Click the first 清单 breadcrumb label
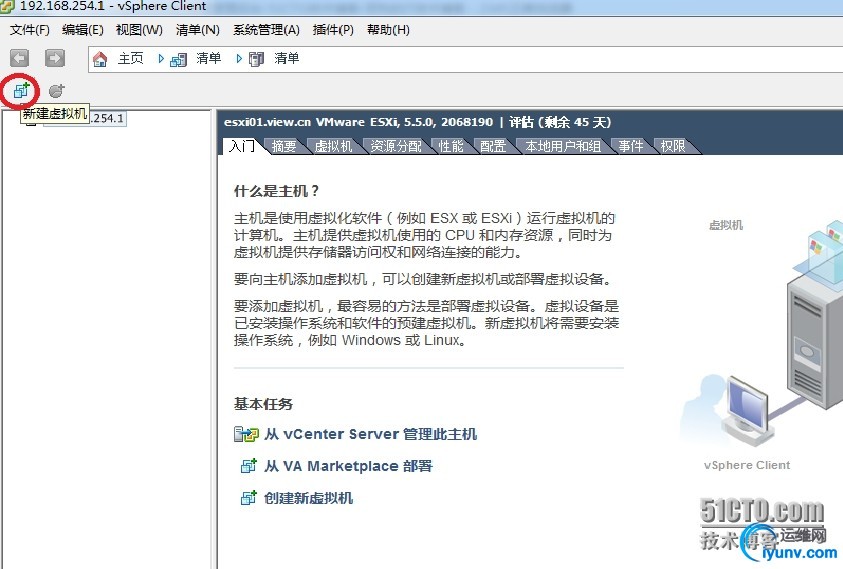 point(209,58)
